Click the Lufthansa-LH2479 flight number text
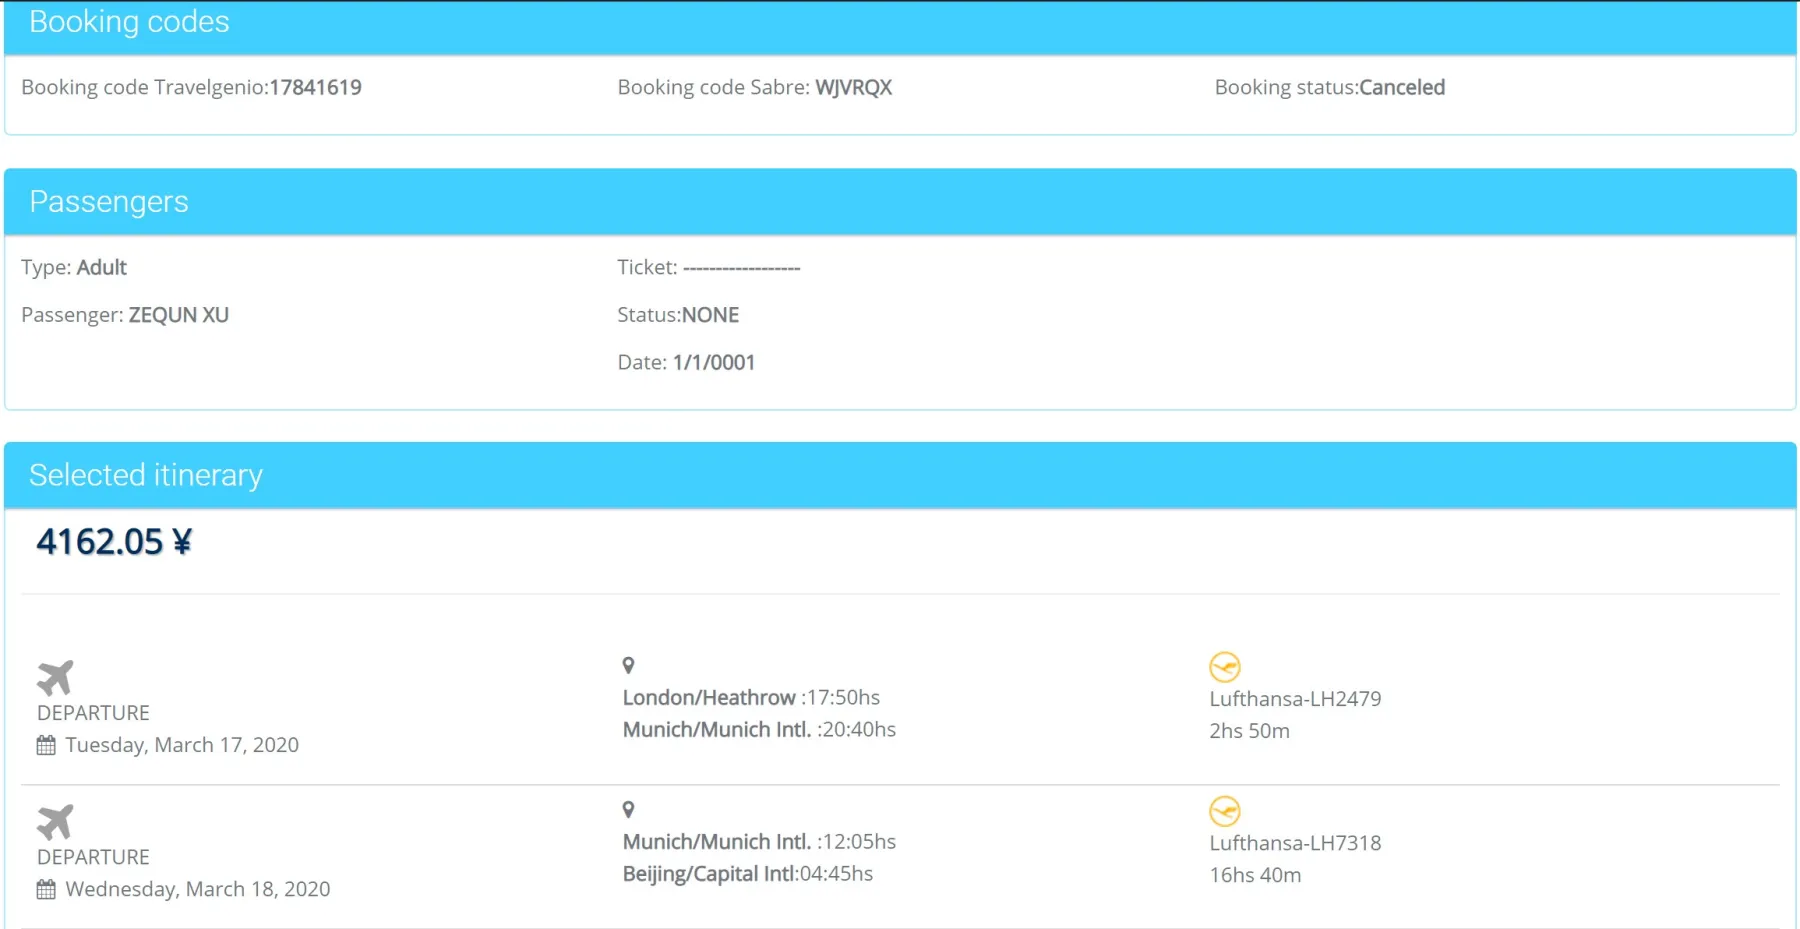Viewport: 1800px width, 929px height. pos(1295,699)
